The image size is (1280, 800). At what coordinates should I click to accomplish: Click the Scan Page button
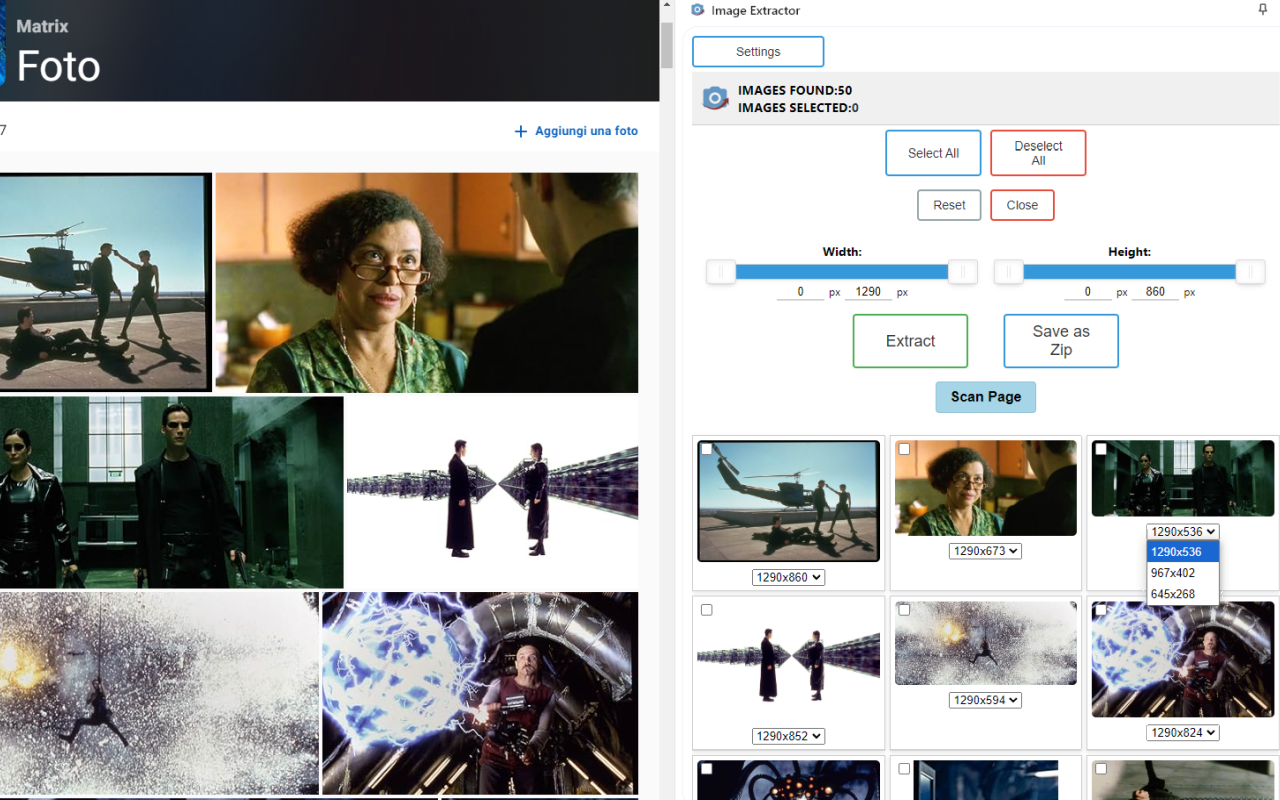[x=986, y=397]
